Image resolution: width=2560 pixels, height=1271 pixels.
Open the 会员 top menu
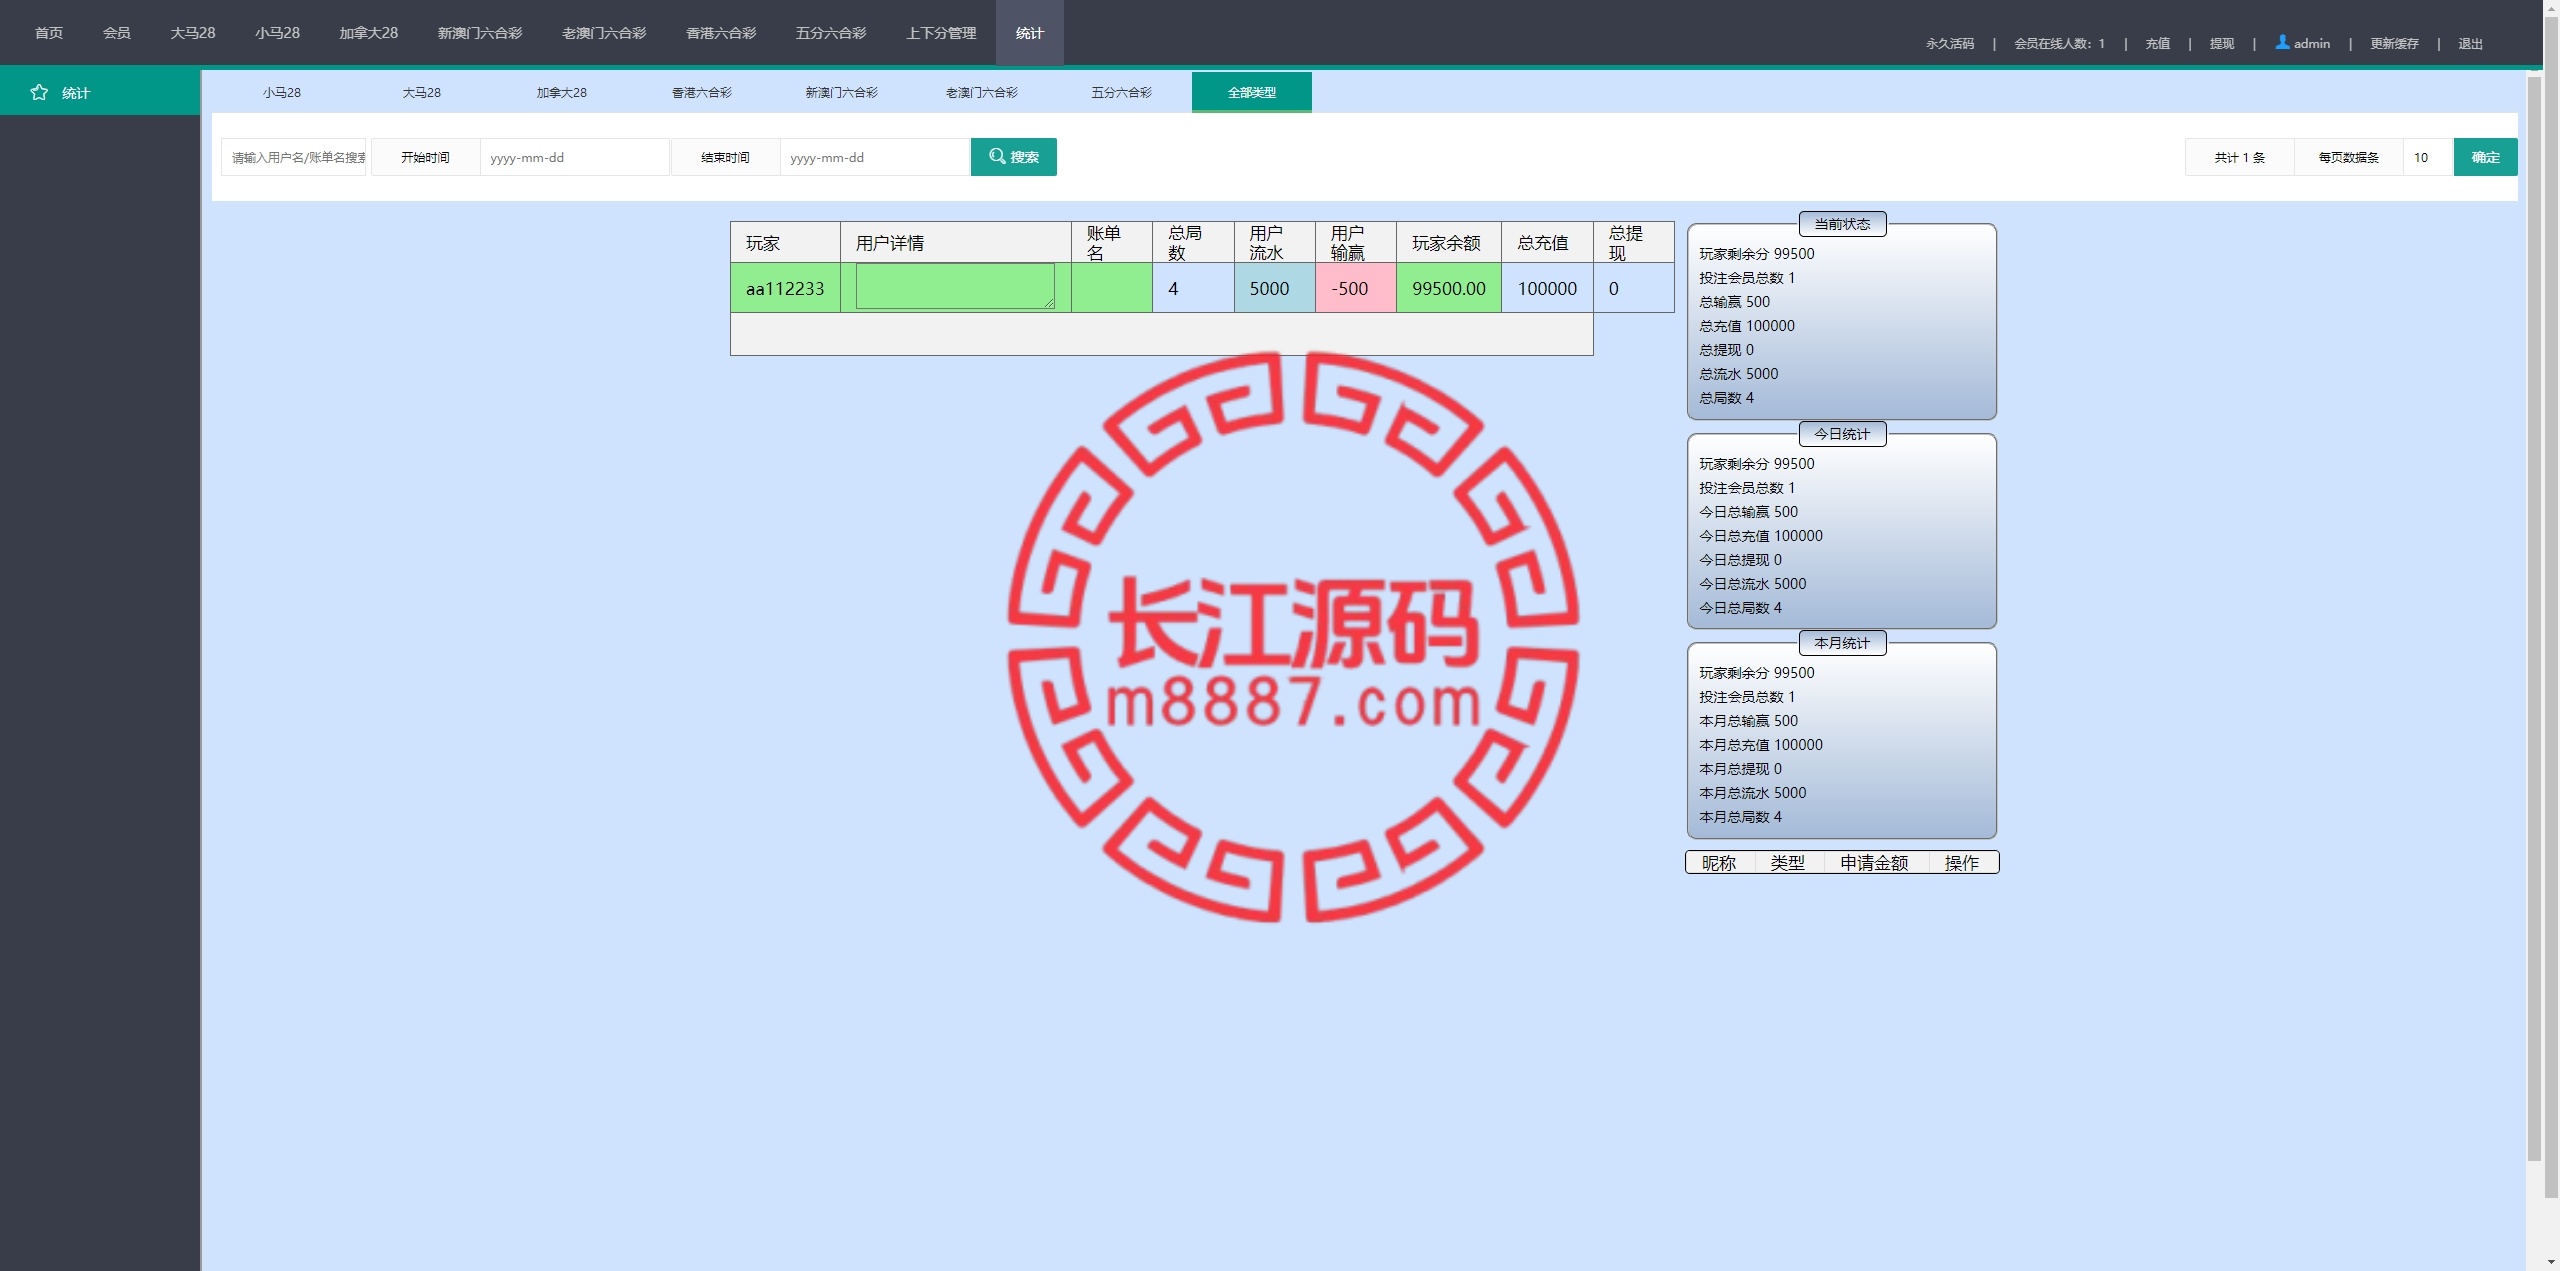(117, 33)
